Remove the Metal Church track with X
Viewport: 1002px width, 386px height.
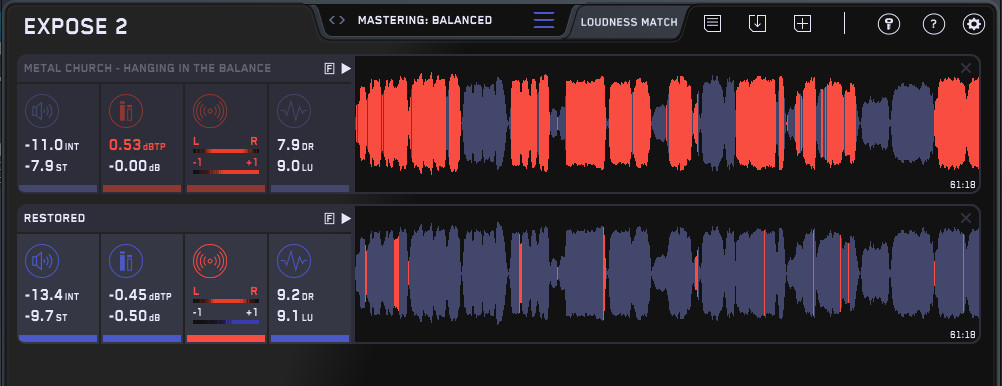click(x=966, y=68)
